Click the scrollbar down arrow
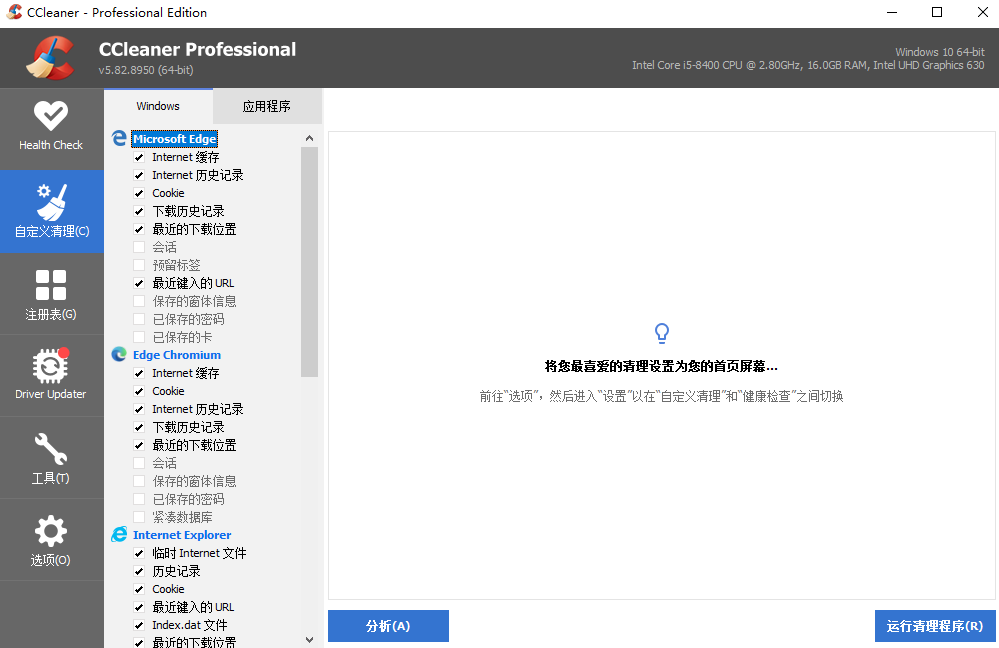This screenshot has height=648, width=999. pos(310,640)
